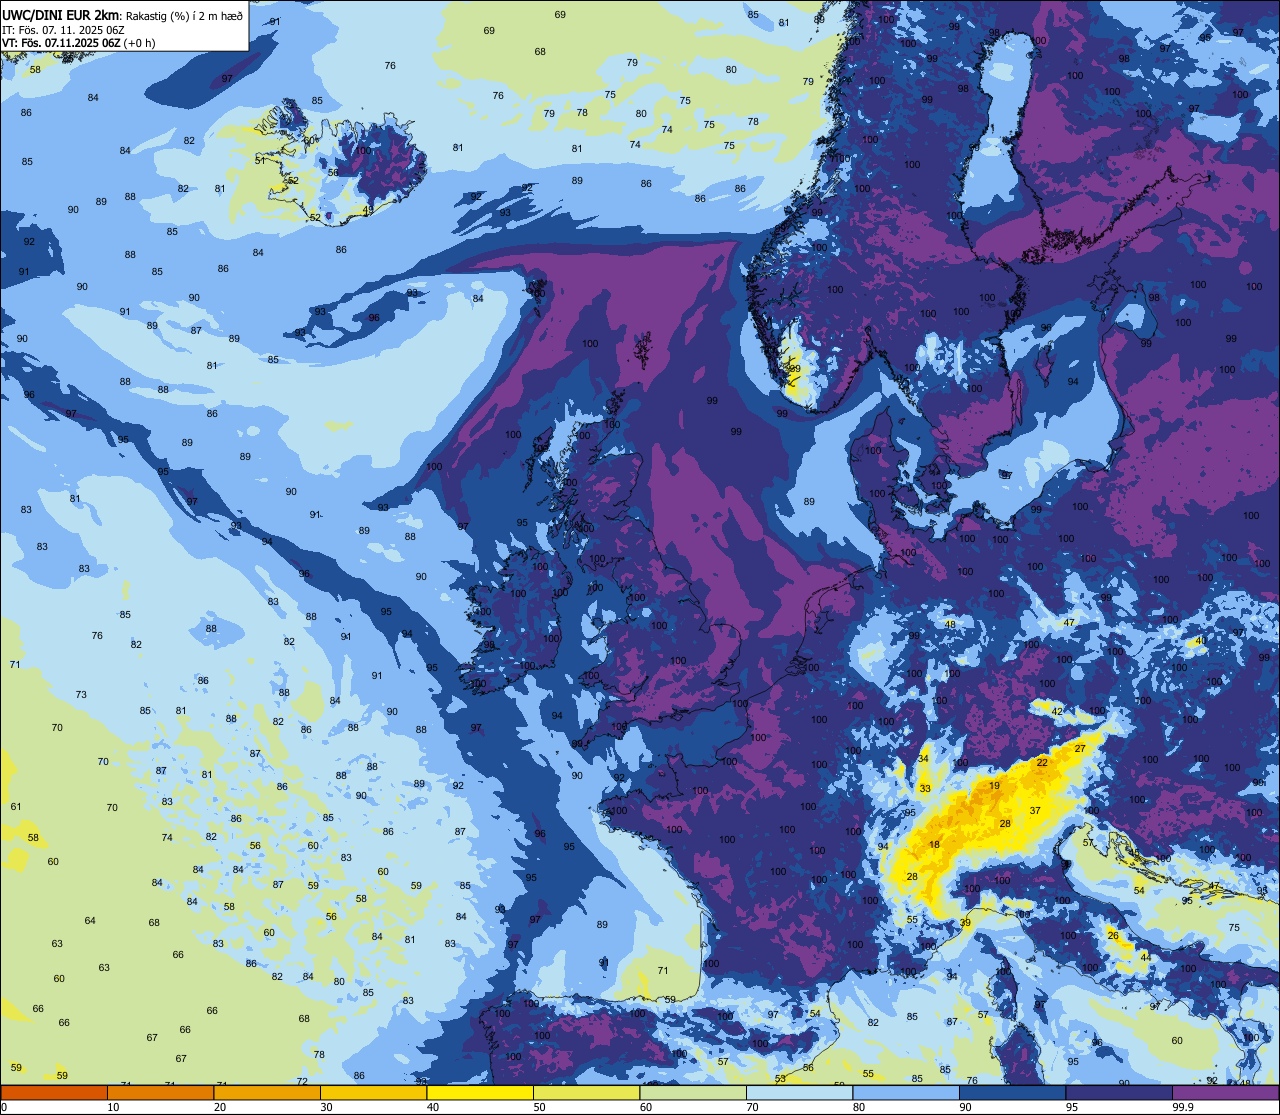Select the light blue 70–80 legend swatch
1280x1115 pixels.
[799, 1093]
